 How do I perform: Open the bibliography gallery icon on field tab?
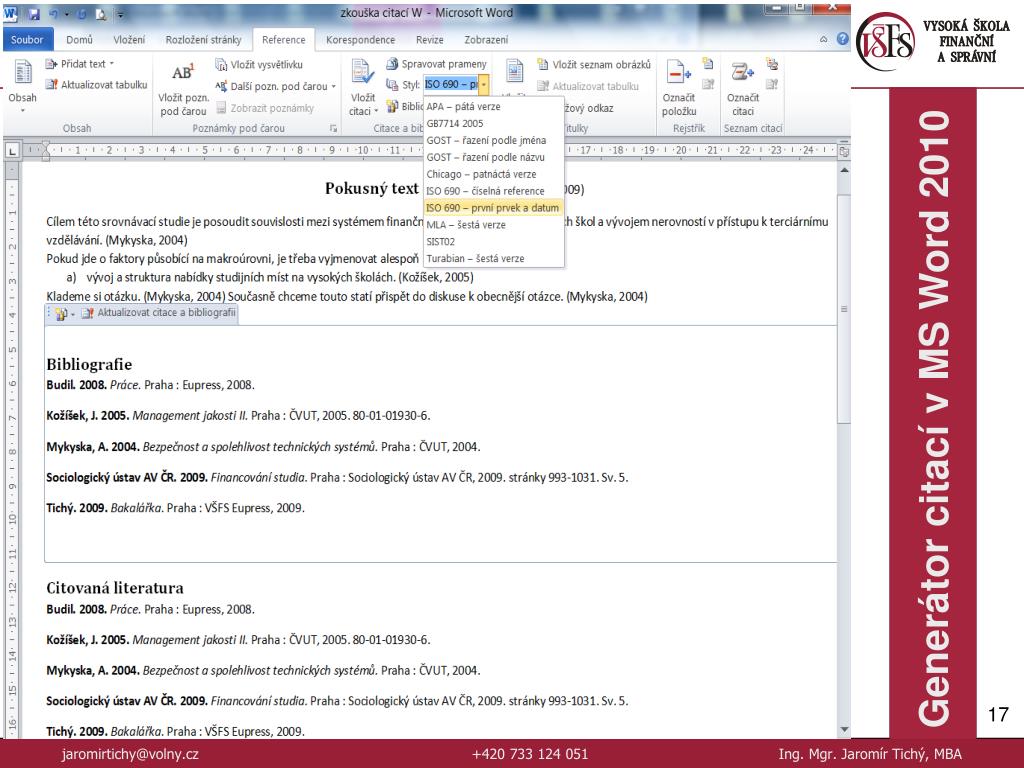(63, 314)
